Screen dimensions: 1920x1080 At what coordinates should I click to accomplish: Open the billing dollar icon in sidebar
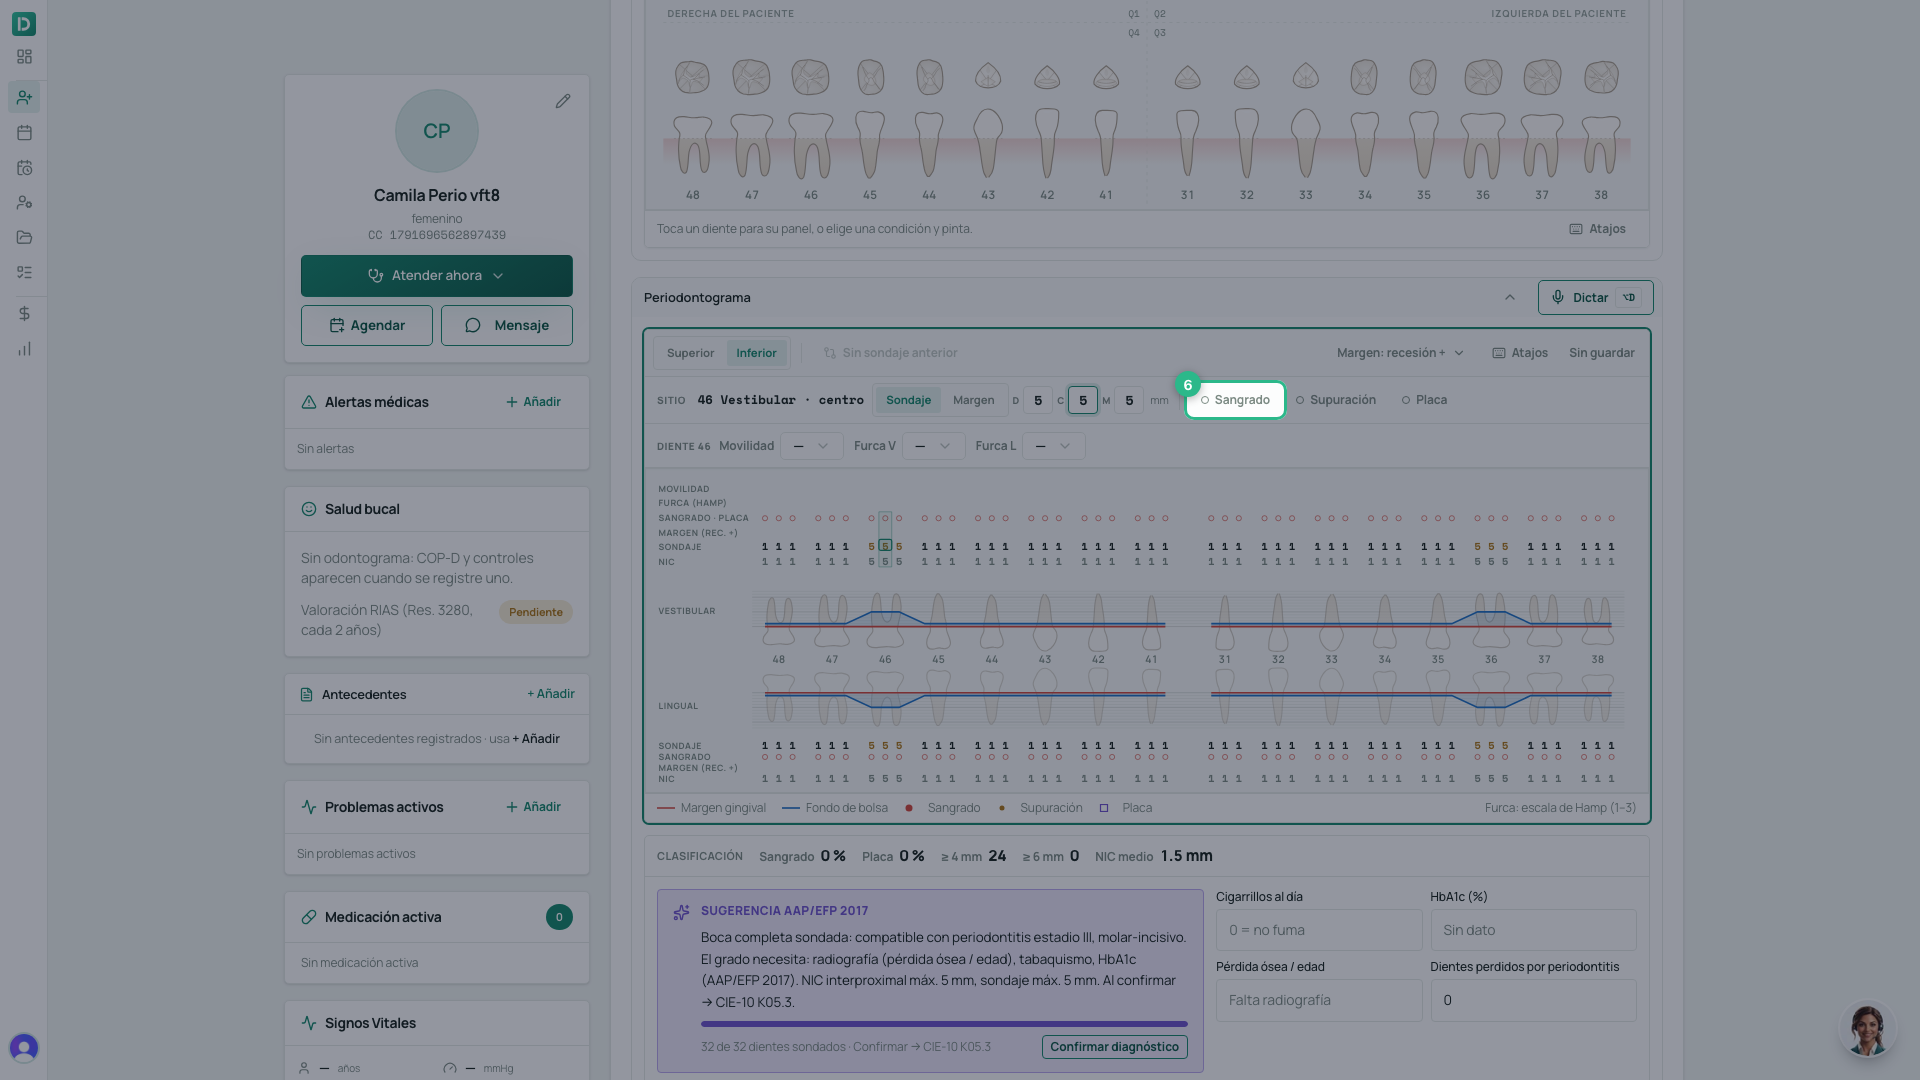click(x=24, y=313)
